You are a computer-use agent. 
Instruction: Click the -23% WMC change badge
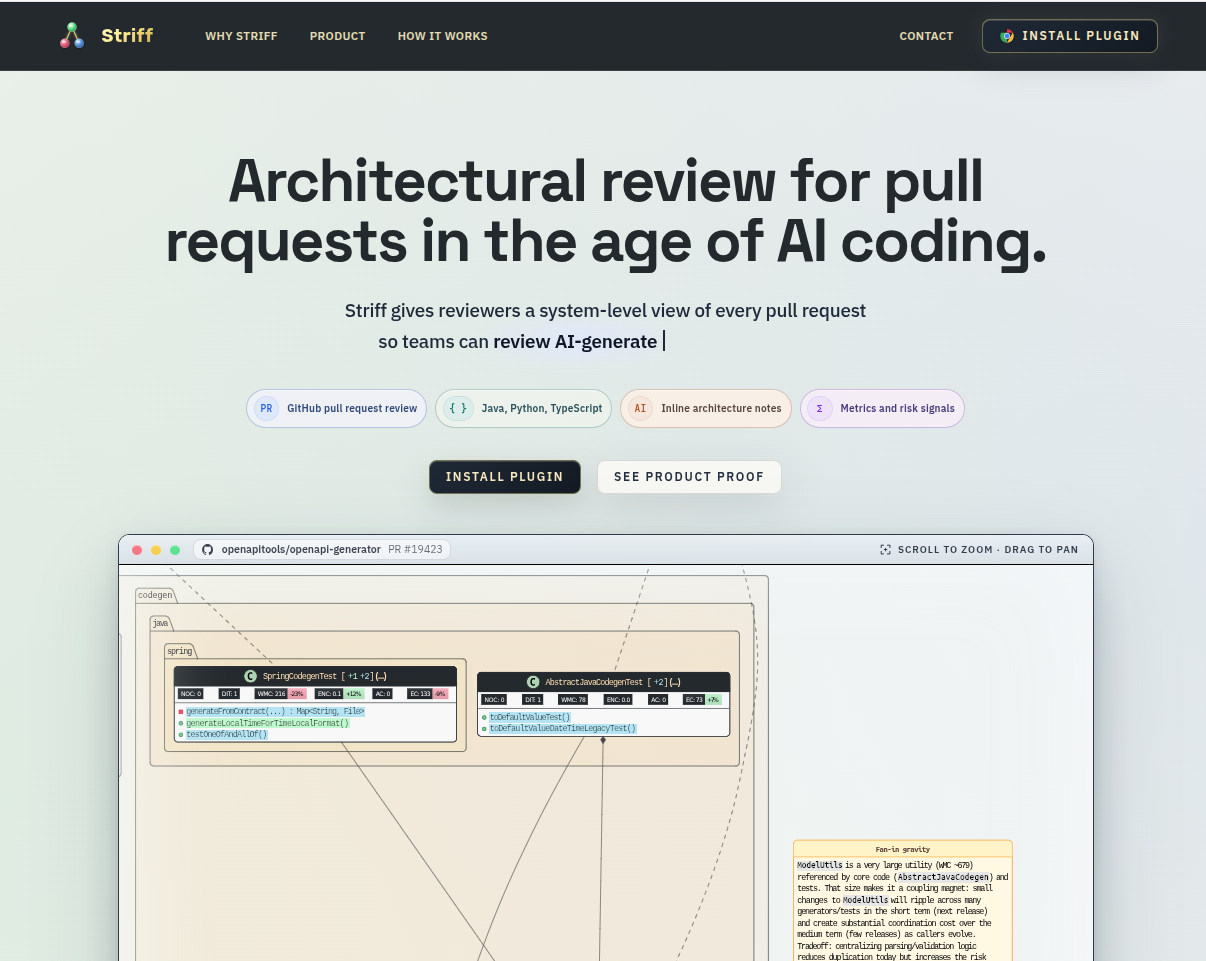click(297, 694)
